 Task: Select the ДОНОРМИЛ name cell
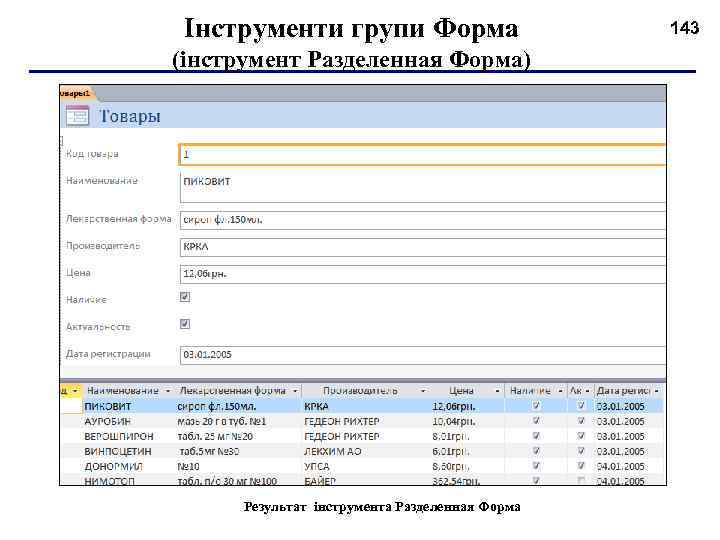113,467
